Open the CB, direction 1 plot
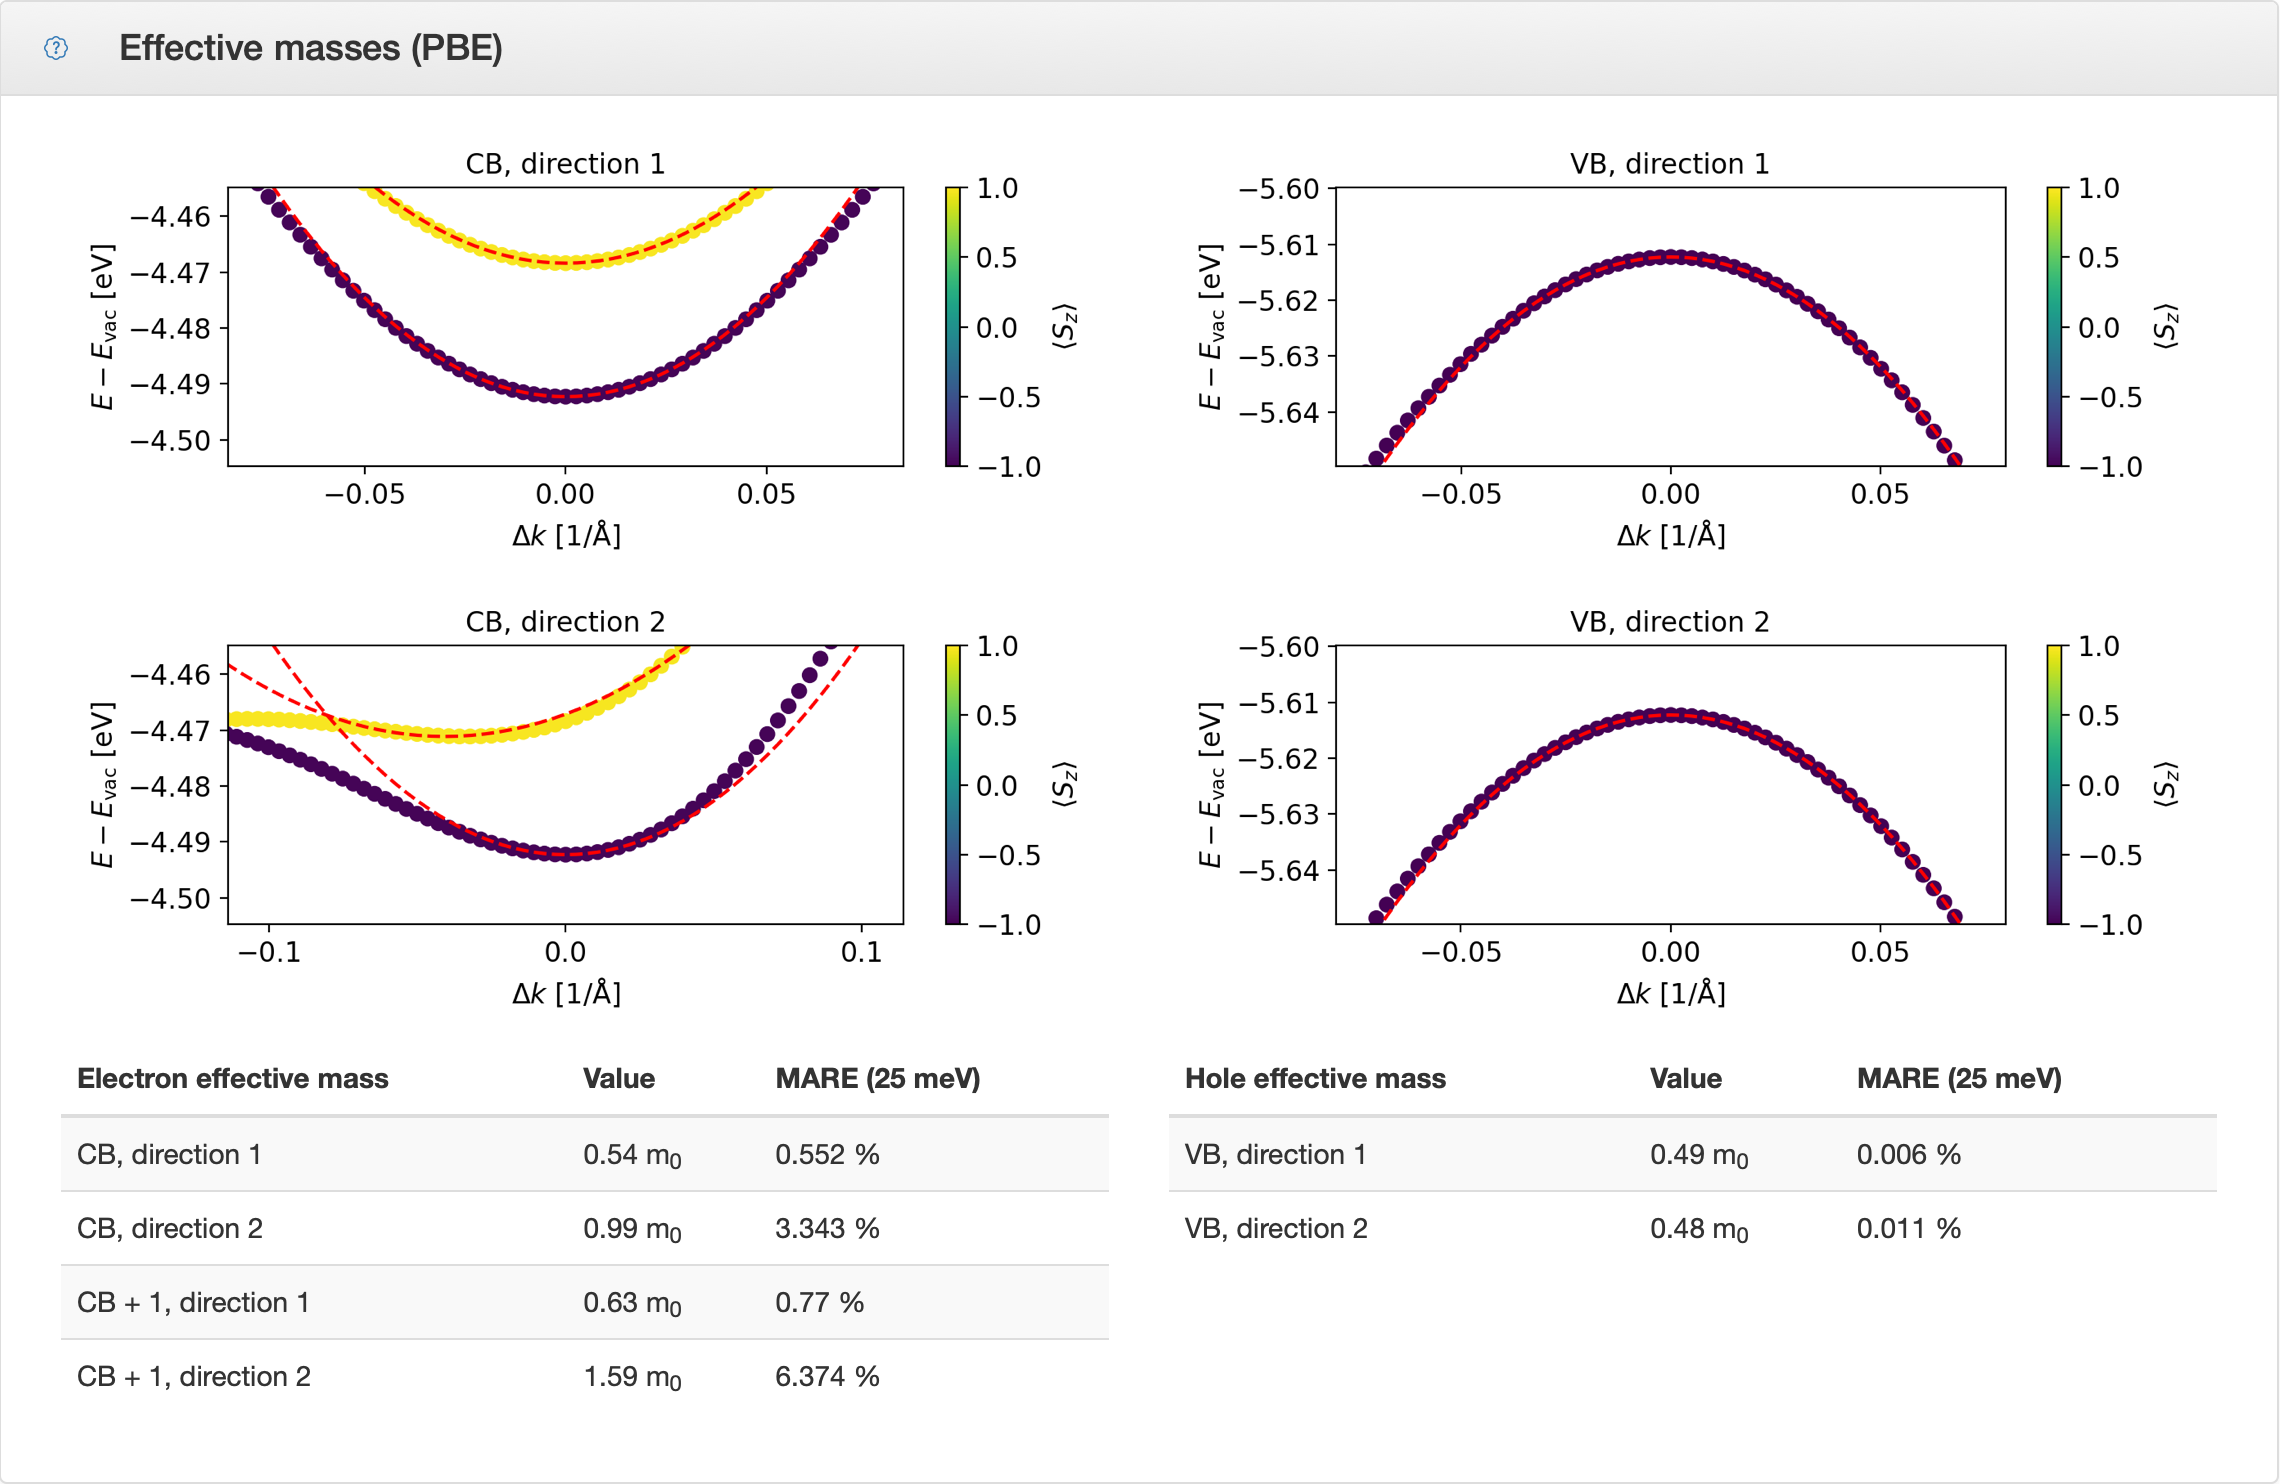This screenshot has width=2280, height=1484. [x=566, y=326]
